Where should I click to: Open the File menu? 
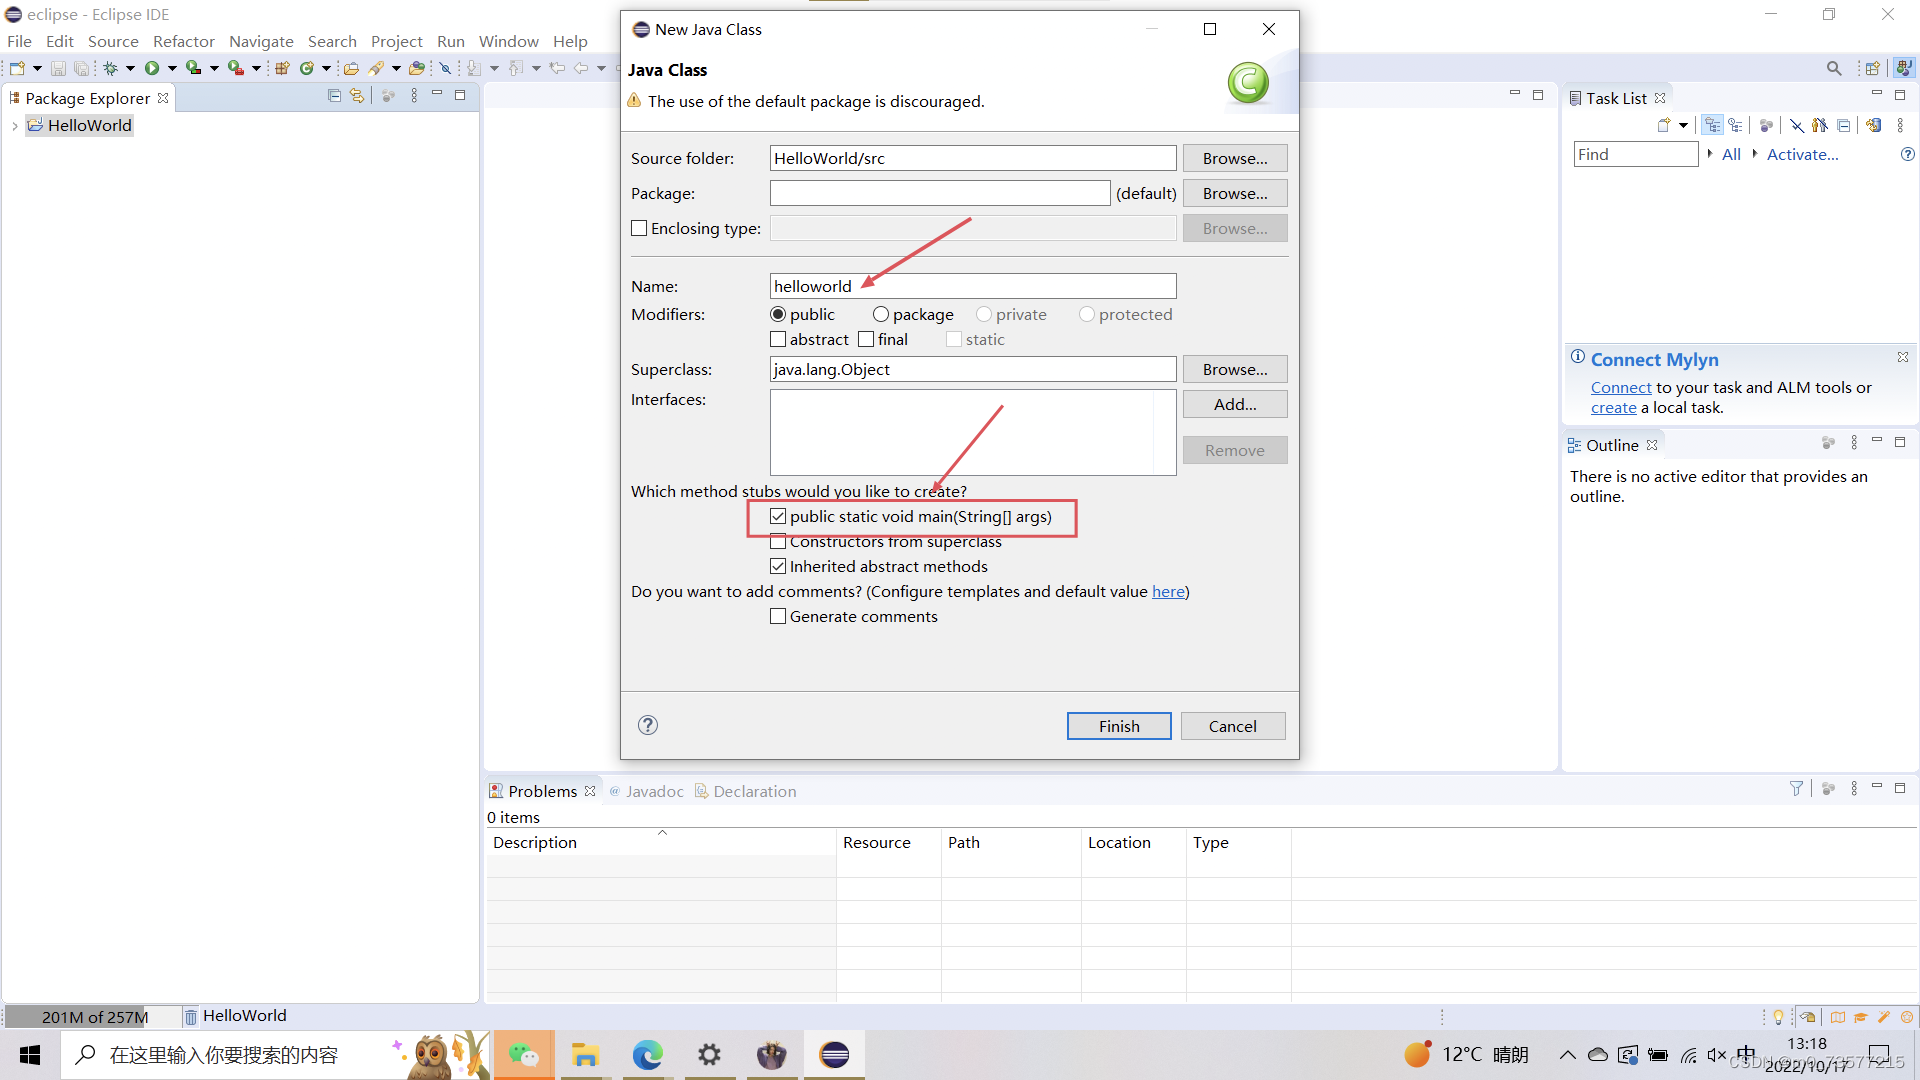[19, 41]
